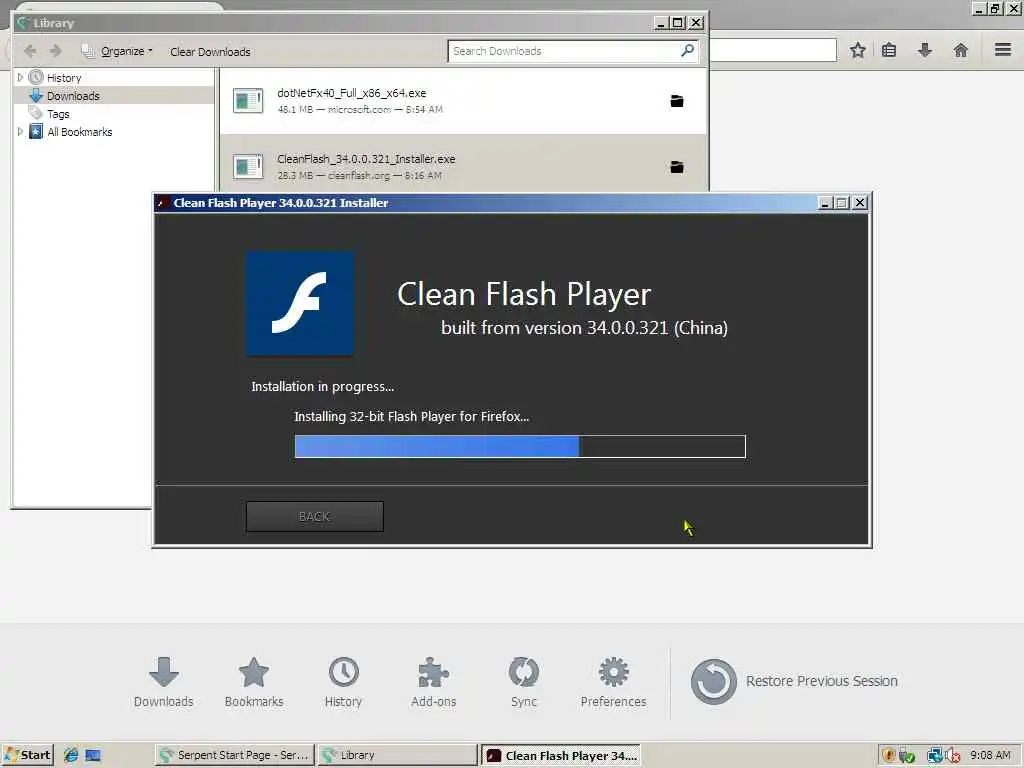Select dotNetFx40_Full_x86_x64.exe download entry
This screenshot has width=1024, height=768.
(462, 101)
